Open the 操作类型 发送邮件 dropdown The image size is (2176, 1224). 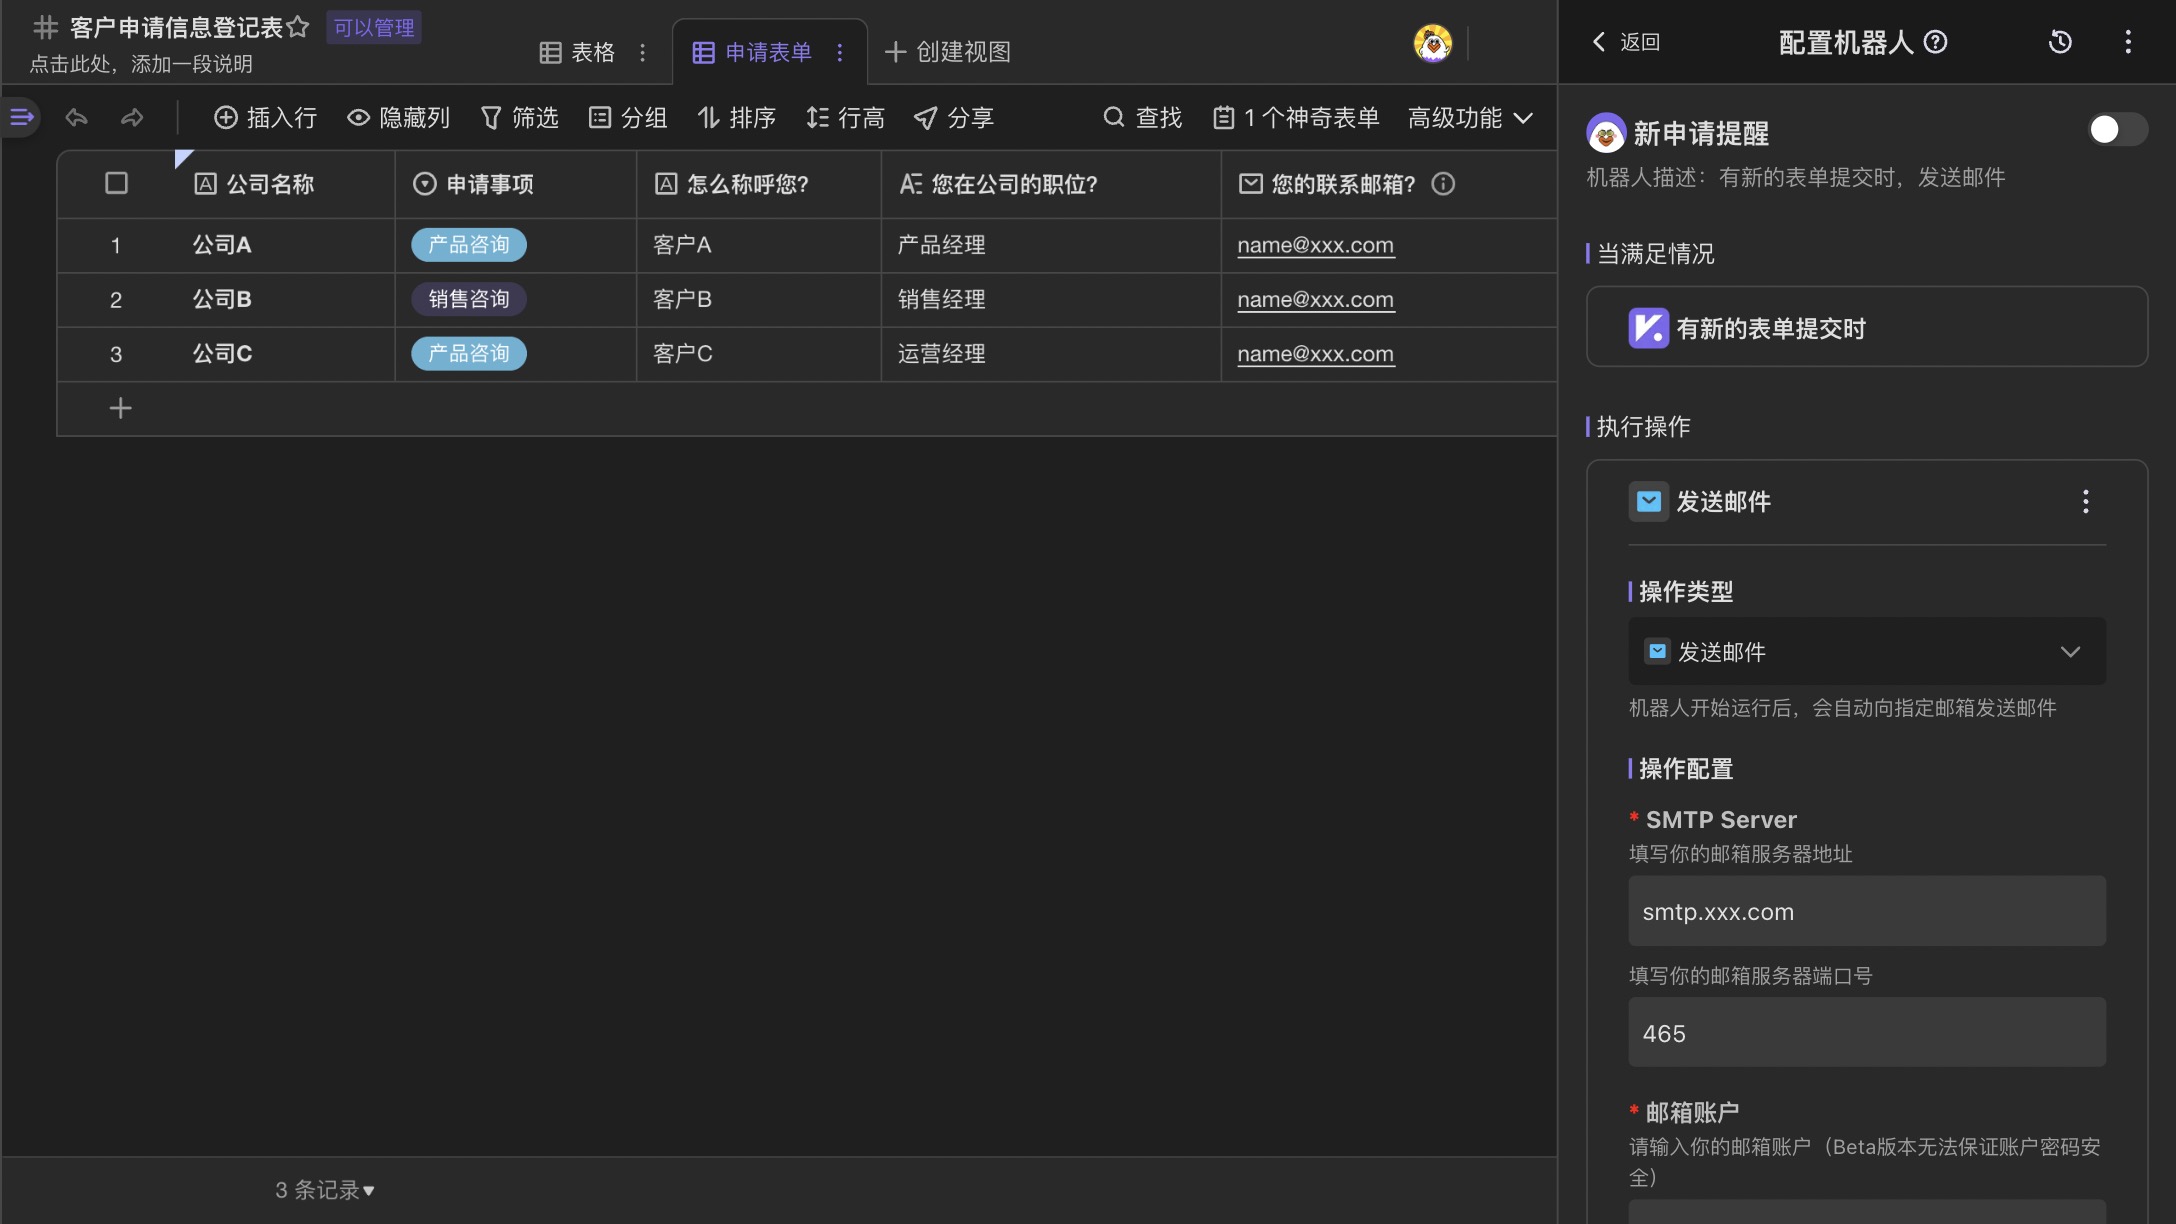coord(1866,652)
